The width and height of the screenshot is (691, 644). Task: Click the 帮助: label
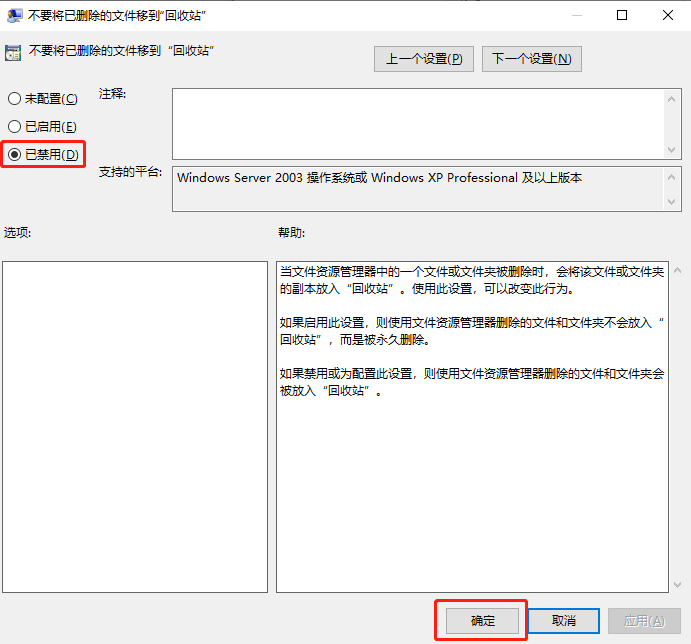pyautogui.click(x=291, y=232)
